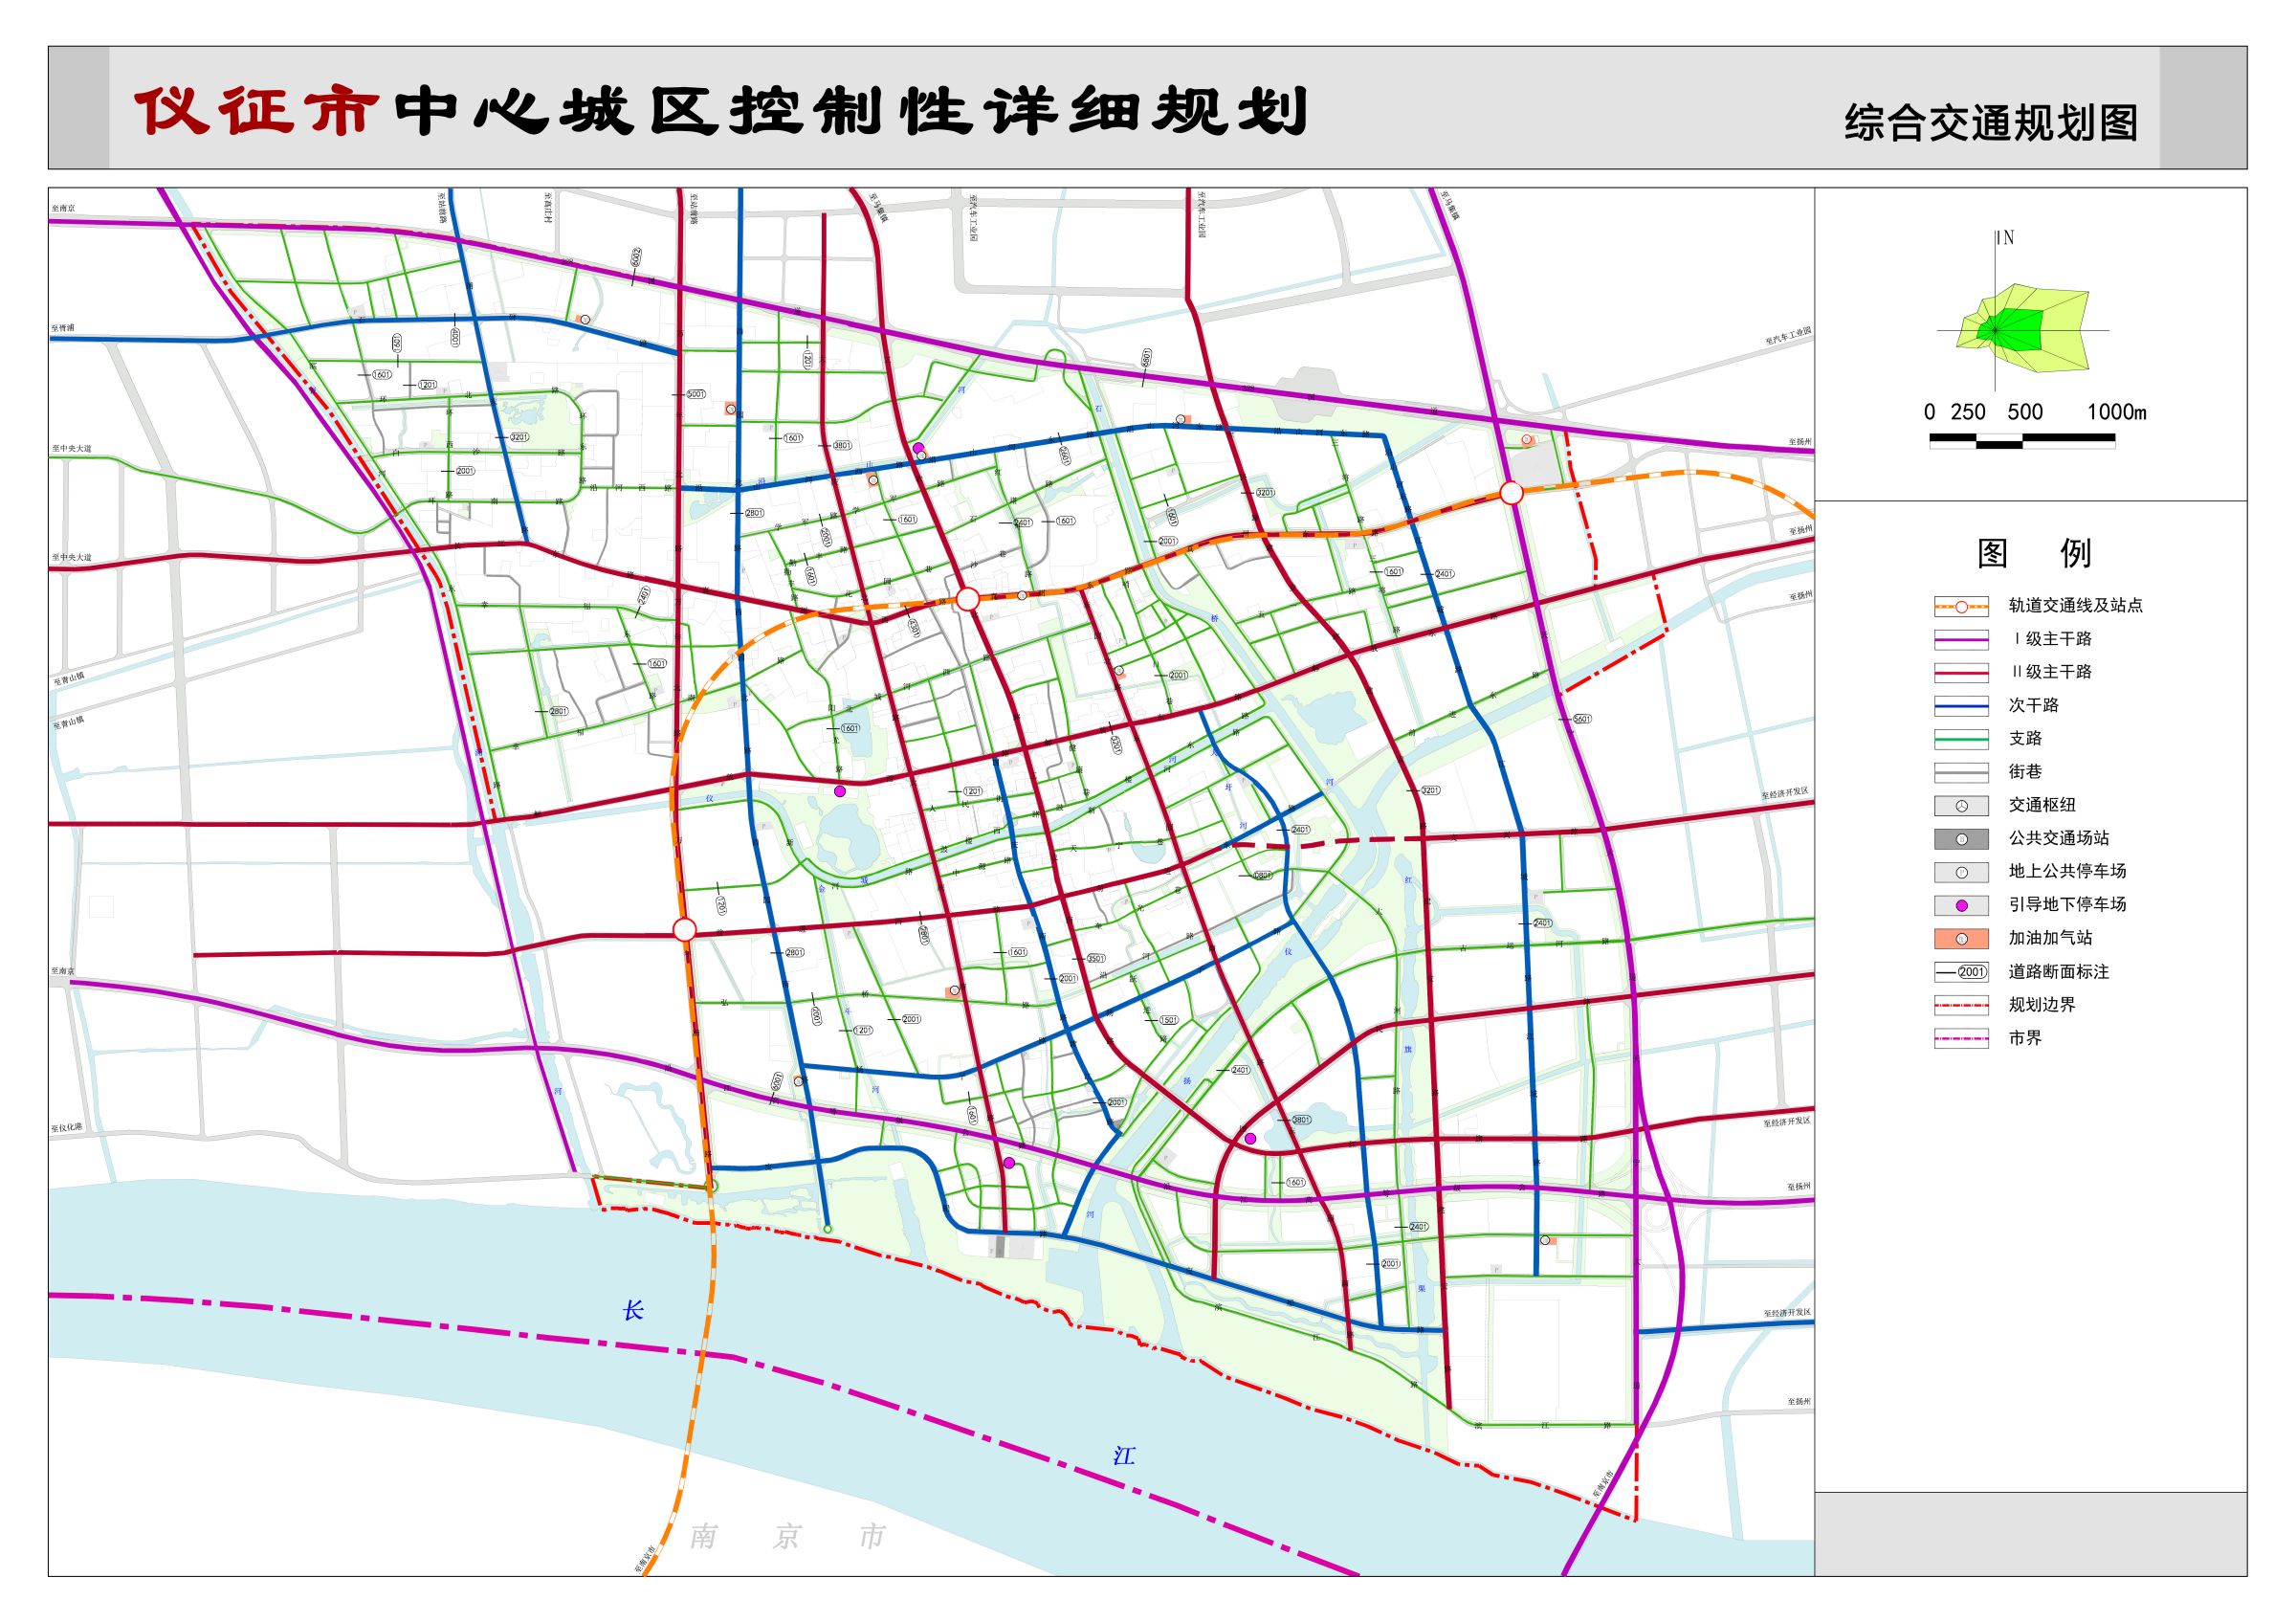Click the 规划边界 legend label
Screen dimensions: 2296x1622
[x=2042, y=1005]
